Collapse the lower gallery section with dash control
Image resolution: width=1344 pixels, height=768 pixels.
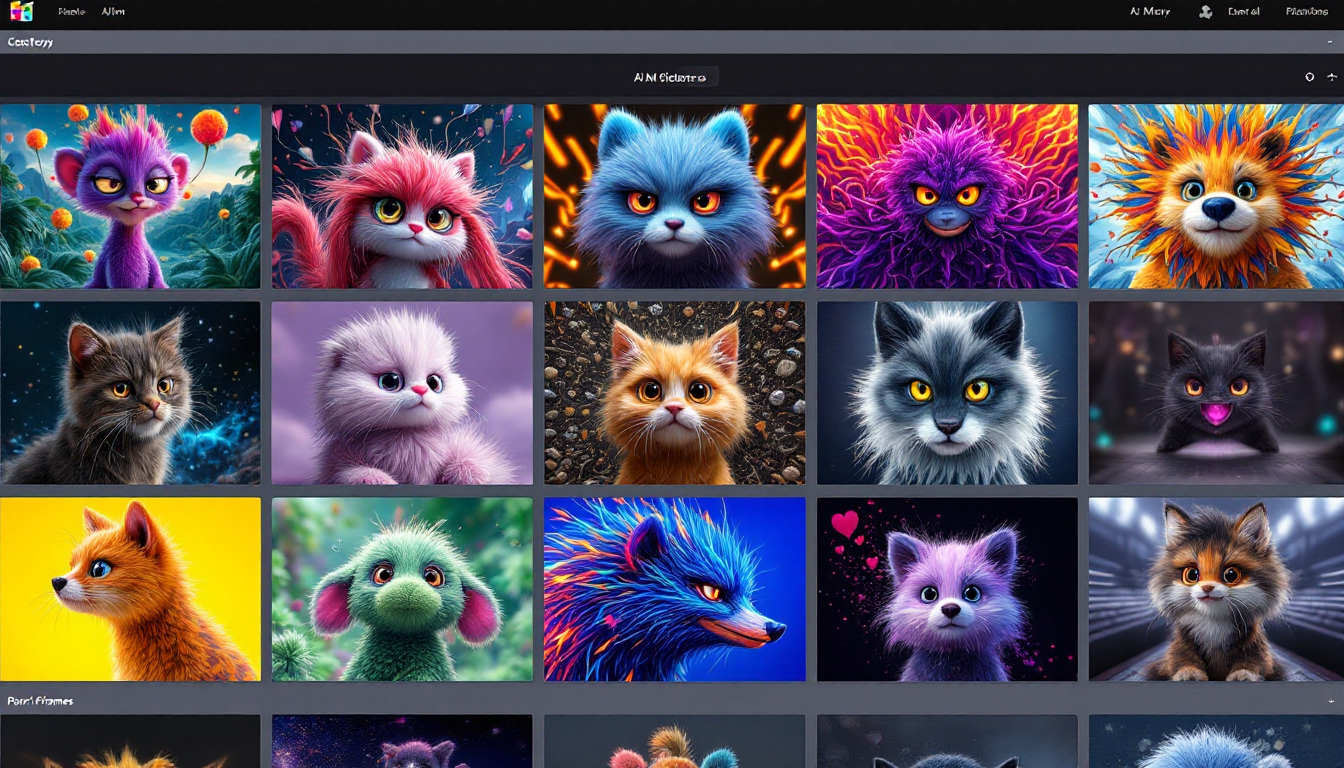point(1331,702)
